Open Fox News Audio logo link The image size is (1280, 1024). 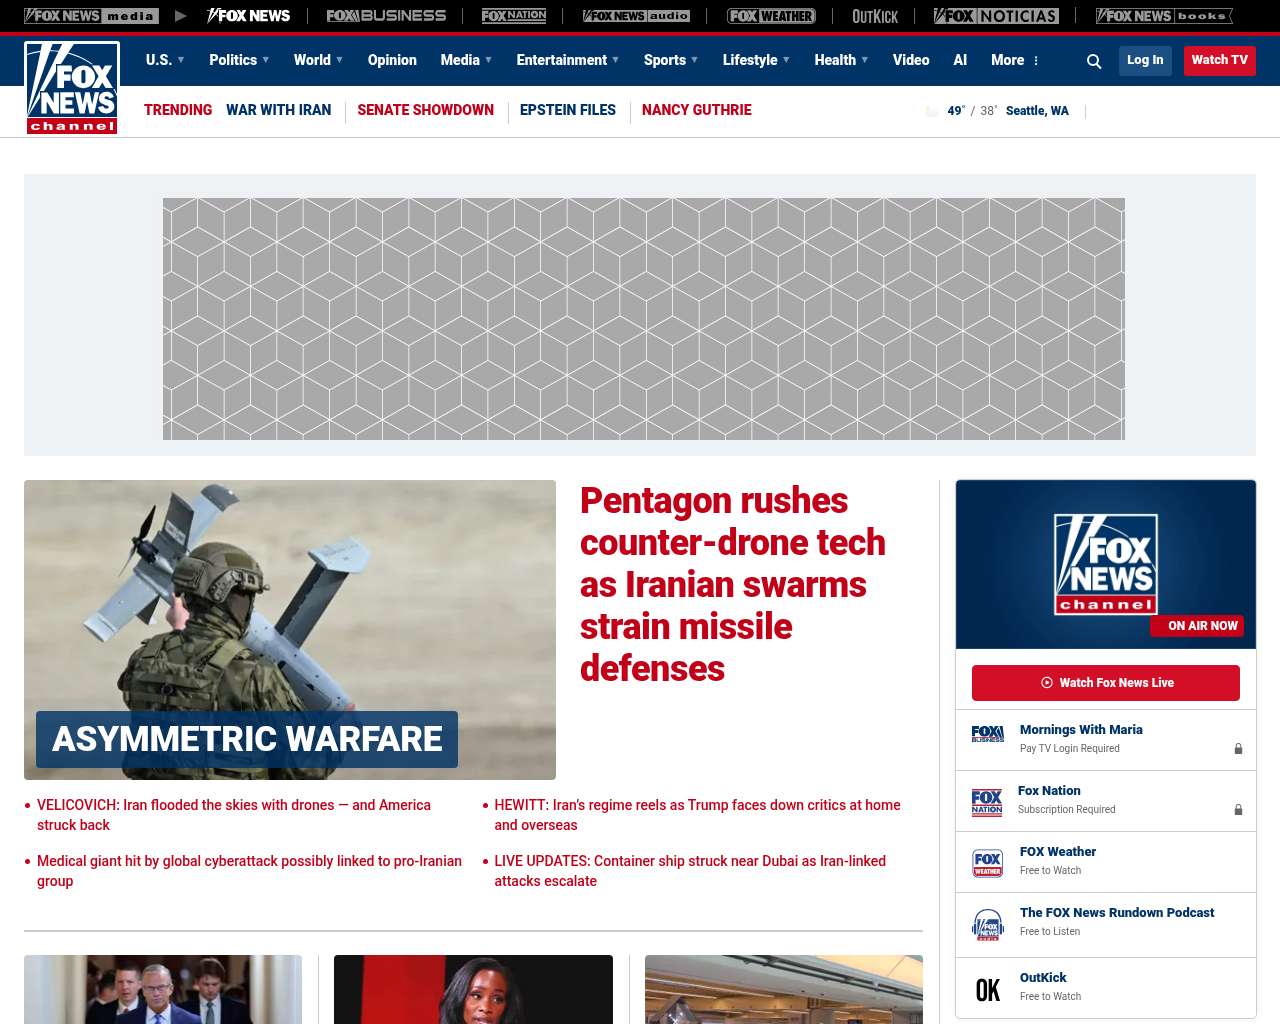[636, 16]
